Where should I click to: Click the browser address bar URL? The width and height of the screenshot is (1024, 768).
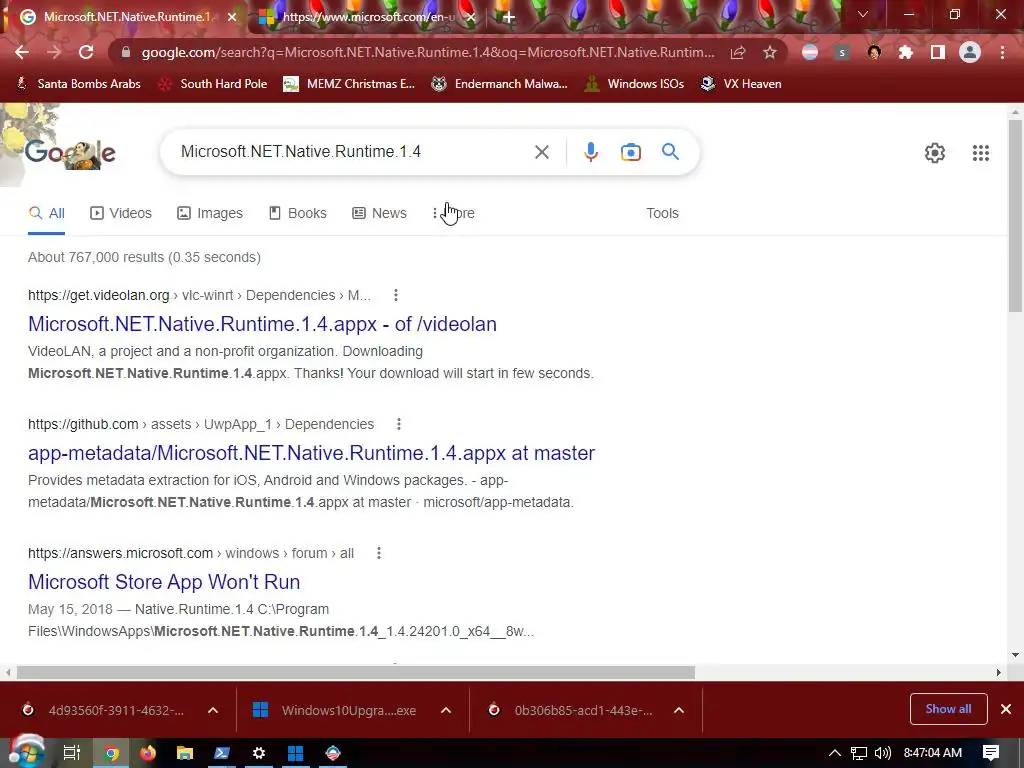coord(428,52)
